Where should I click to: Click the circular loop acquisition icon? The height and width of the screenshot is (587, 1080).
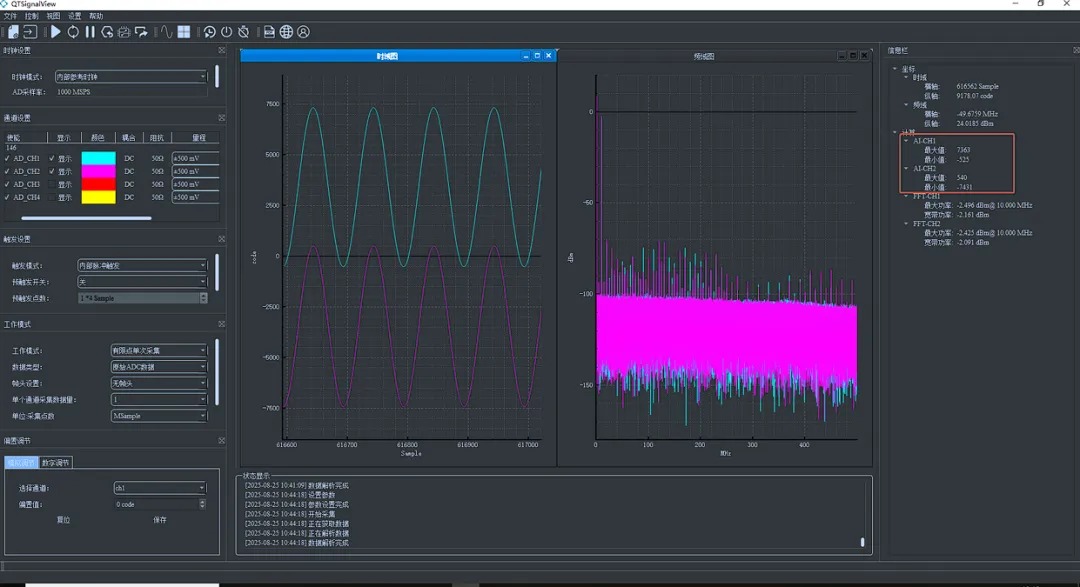pos(73,32)
